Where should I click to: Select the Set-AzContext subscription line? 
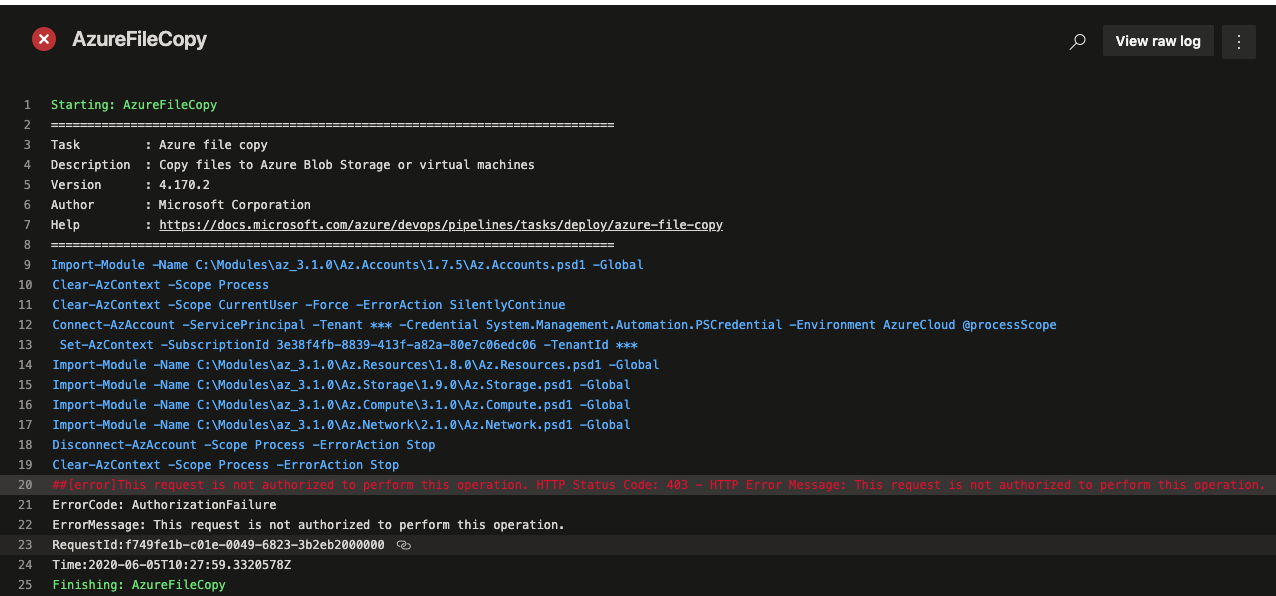click(341, 345)
